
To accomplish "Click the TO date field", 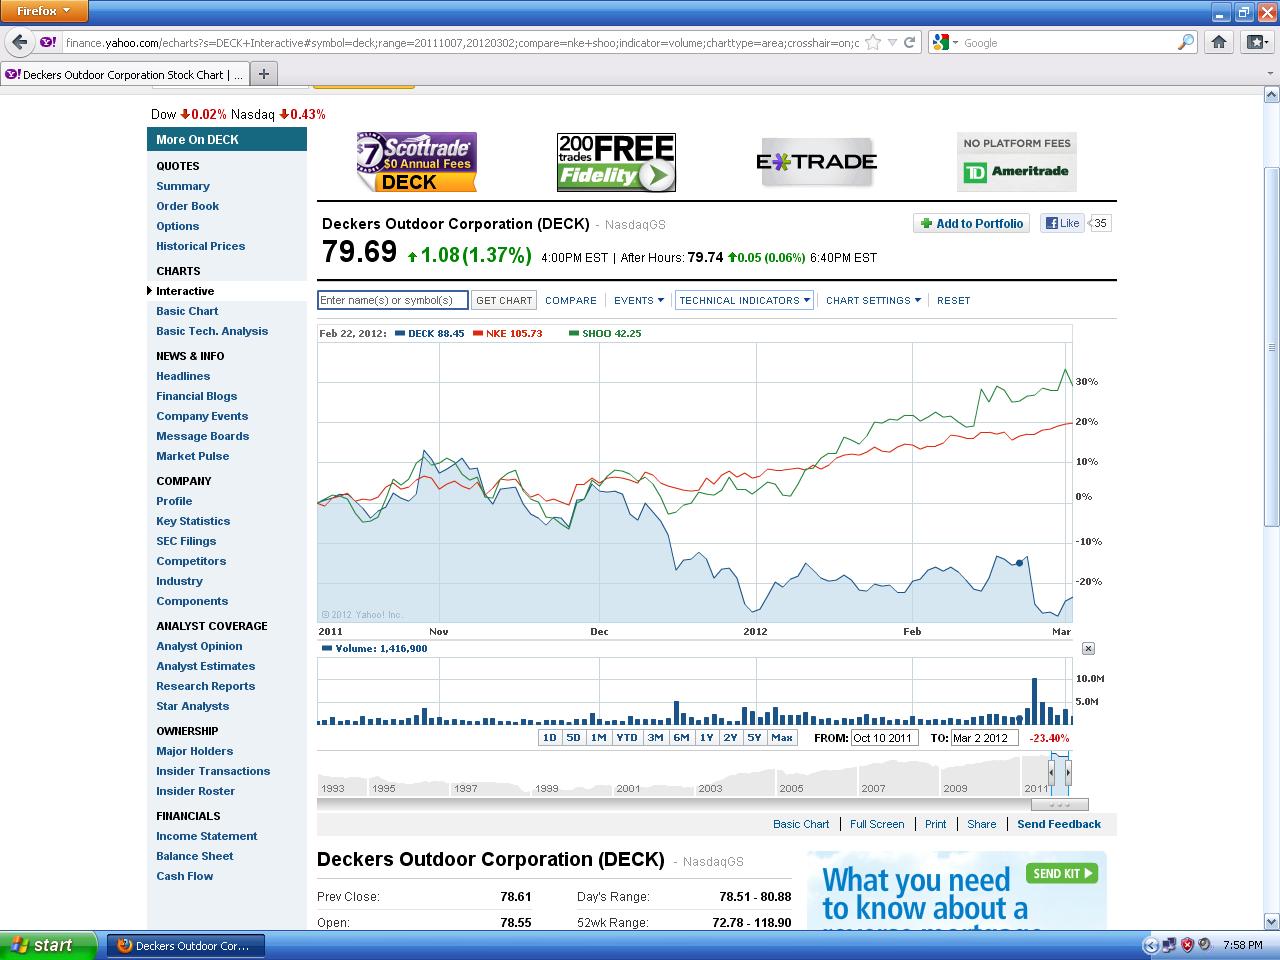I will [x=984, y=738].
